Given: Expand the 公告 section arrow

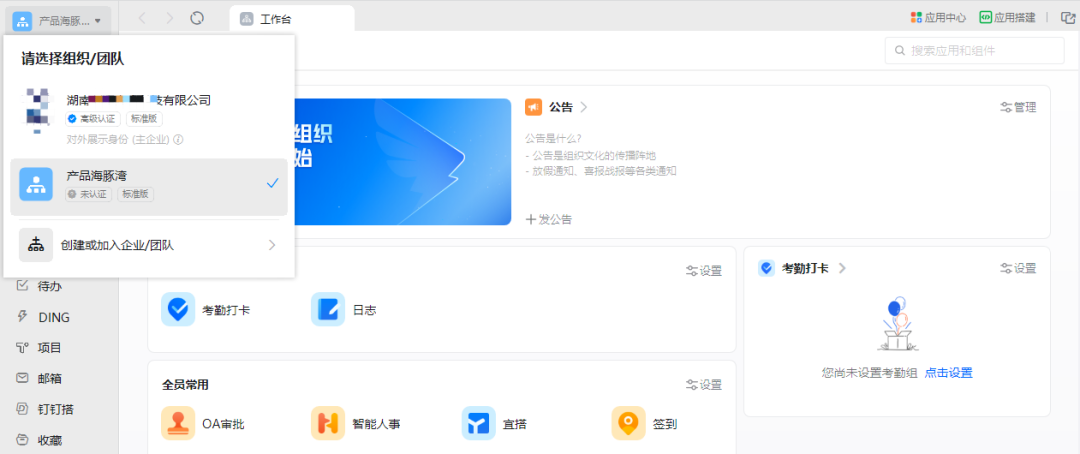Looking at the screenshot, I should tap(583, 107).
